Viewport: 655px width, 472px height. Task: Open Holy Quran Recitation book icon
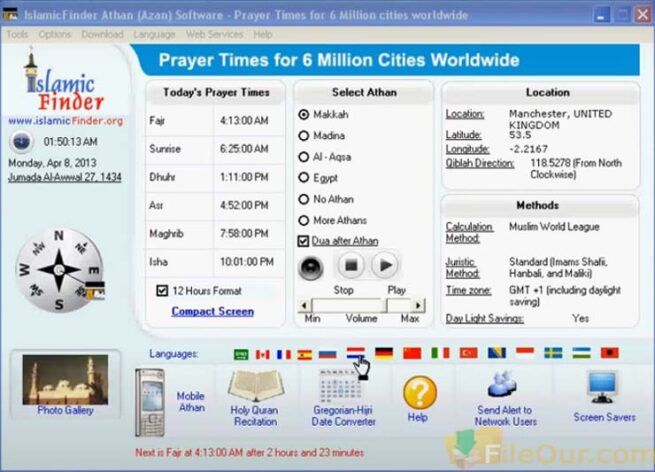[253, 386]
